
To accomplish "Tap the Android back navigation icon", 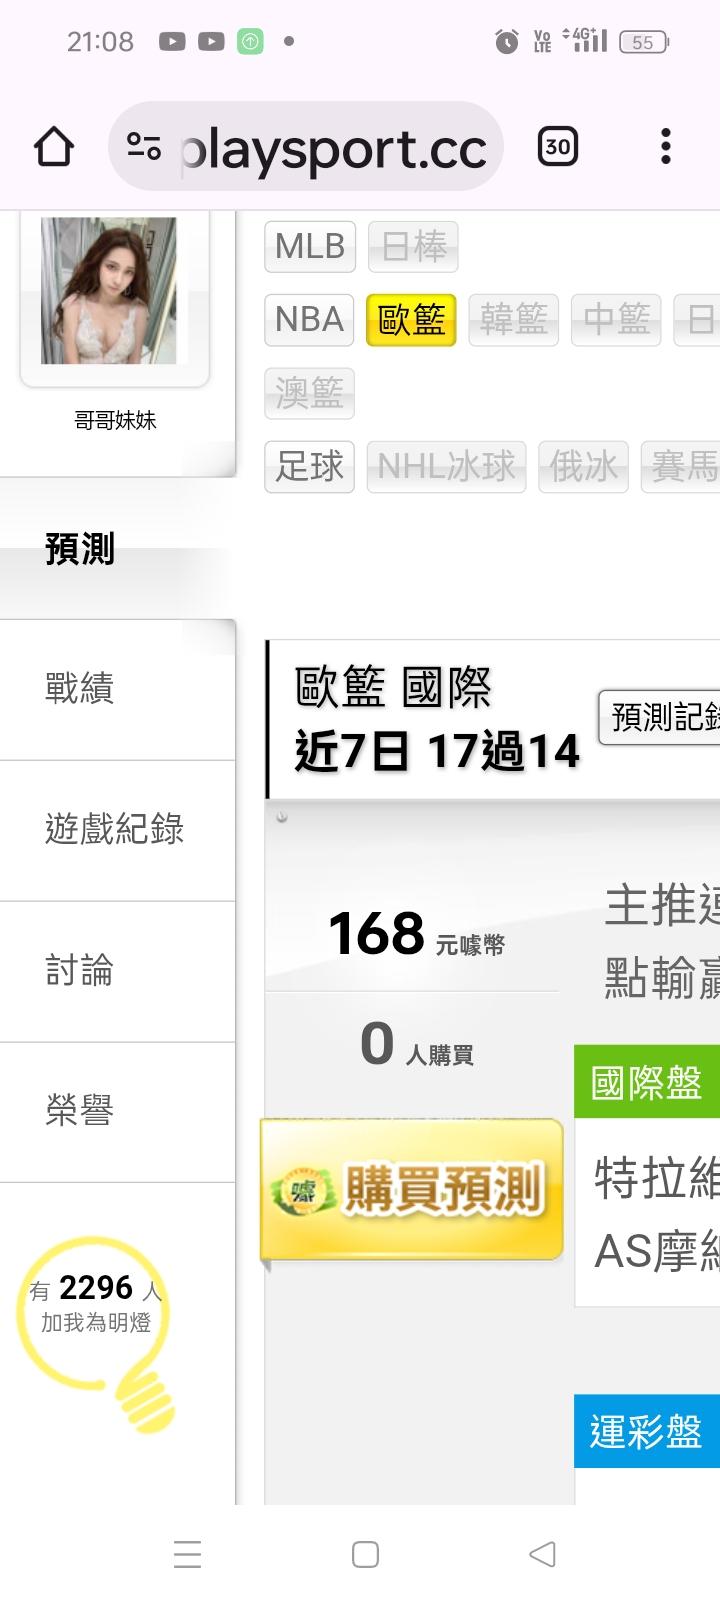I will 542,1554.
